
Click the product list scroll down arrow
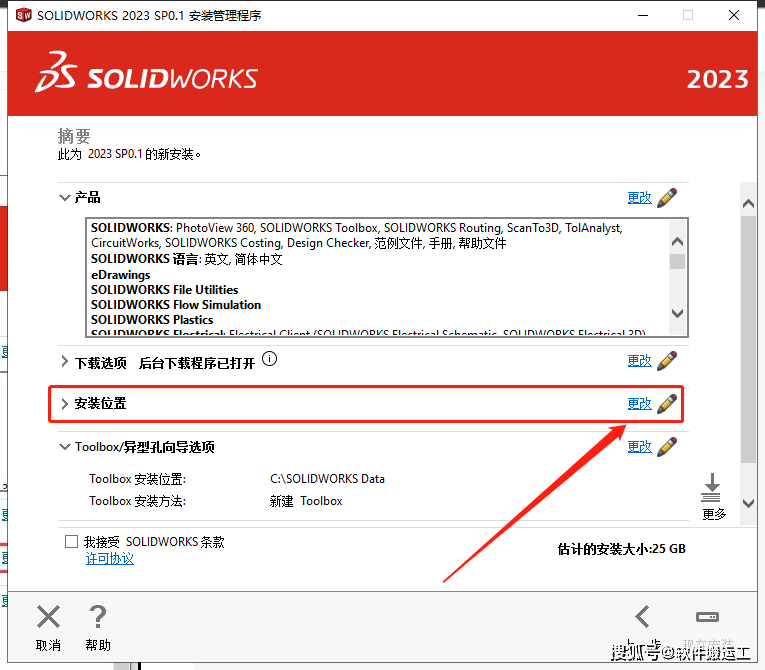[x=677, y=313]
